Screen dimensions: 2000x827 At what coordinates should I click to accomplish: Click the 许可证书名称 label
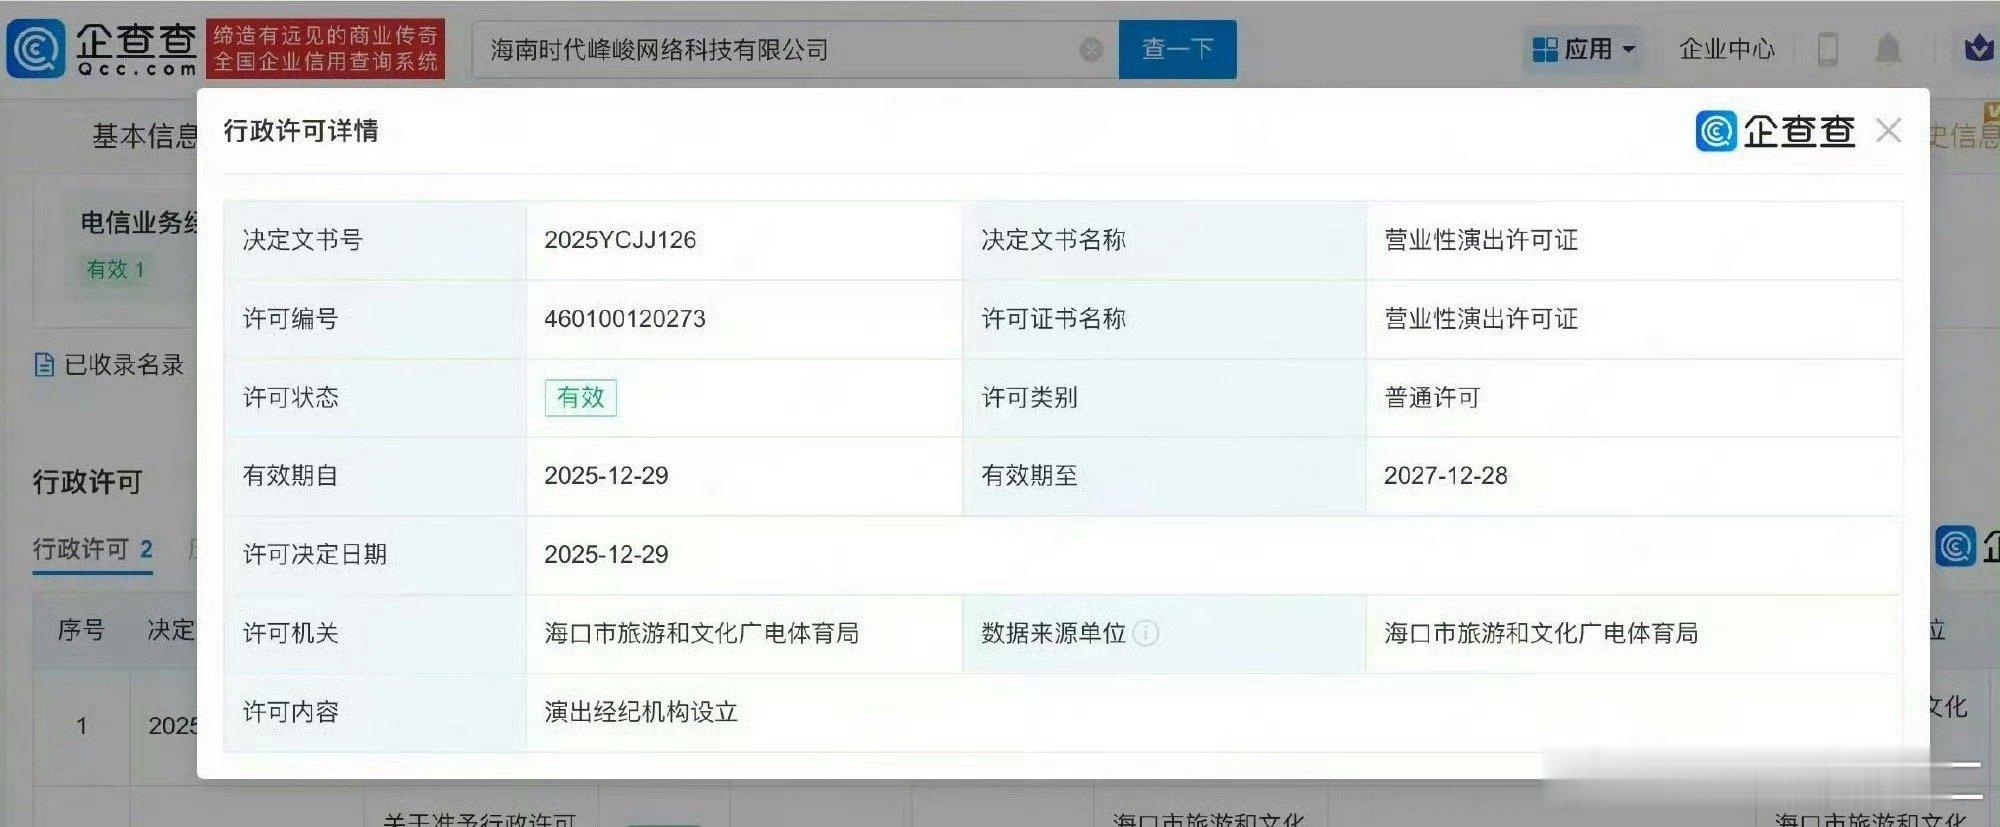[x=1054, y=319]
